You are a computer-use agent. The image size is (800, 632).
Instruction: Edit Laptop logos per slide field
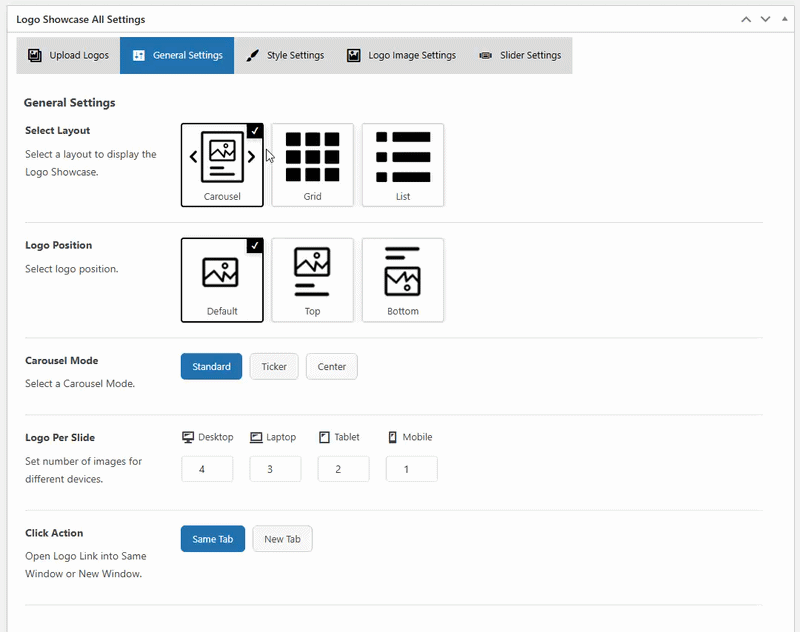pos(275,469)
